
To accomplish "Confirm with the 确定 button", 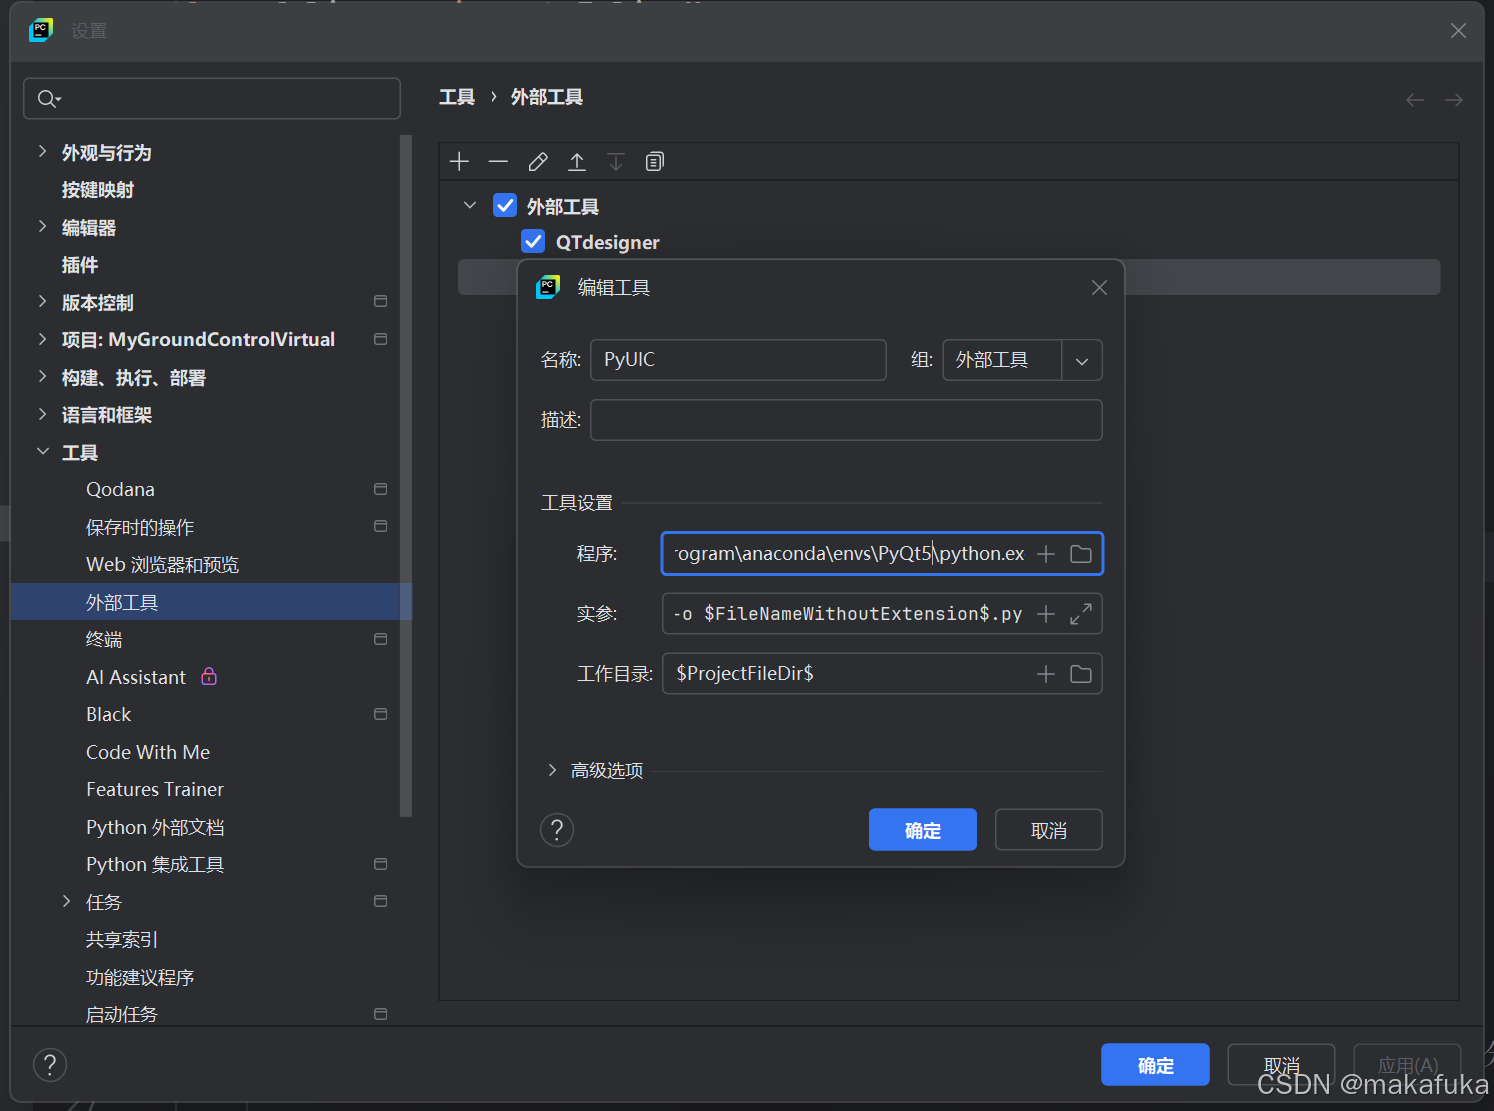I will tap(922, 829).
